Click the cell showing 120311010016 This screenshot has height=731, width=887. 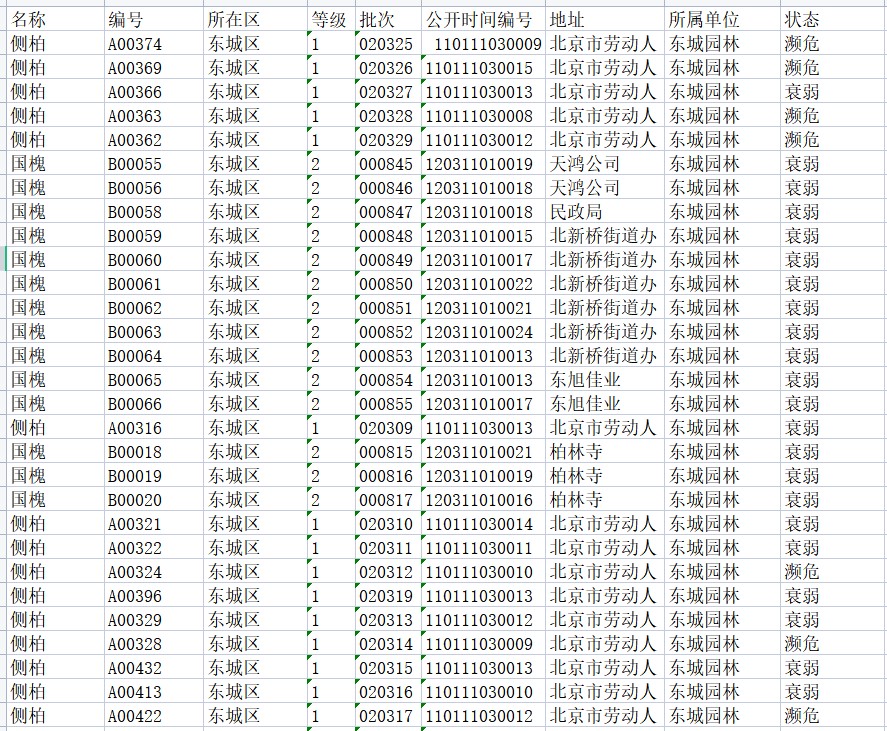coord(479,500)
